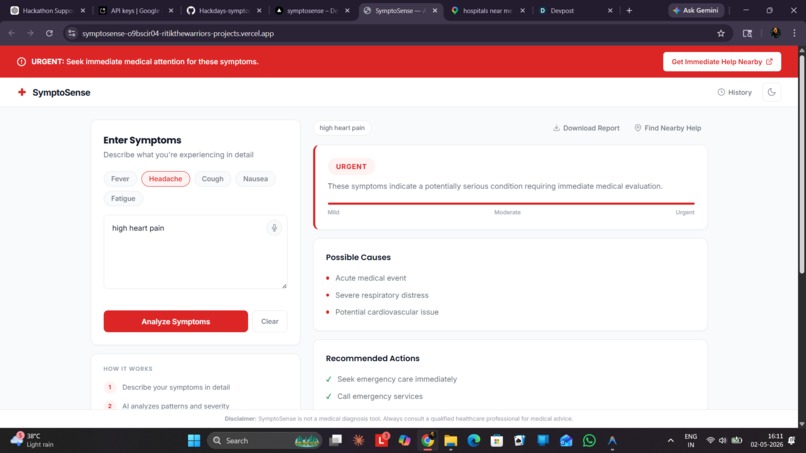Open Windows Start menu
This screenshot has width=806, height=453.
194,441
